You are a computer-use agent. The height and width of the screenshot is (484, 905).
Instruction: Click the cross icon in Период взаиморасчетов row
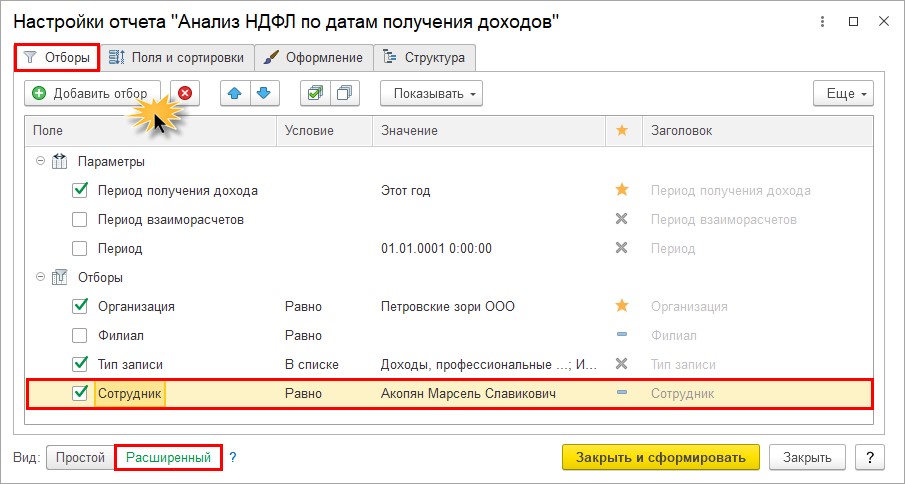(622, 219)
